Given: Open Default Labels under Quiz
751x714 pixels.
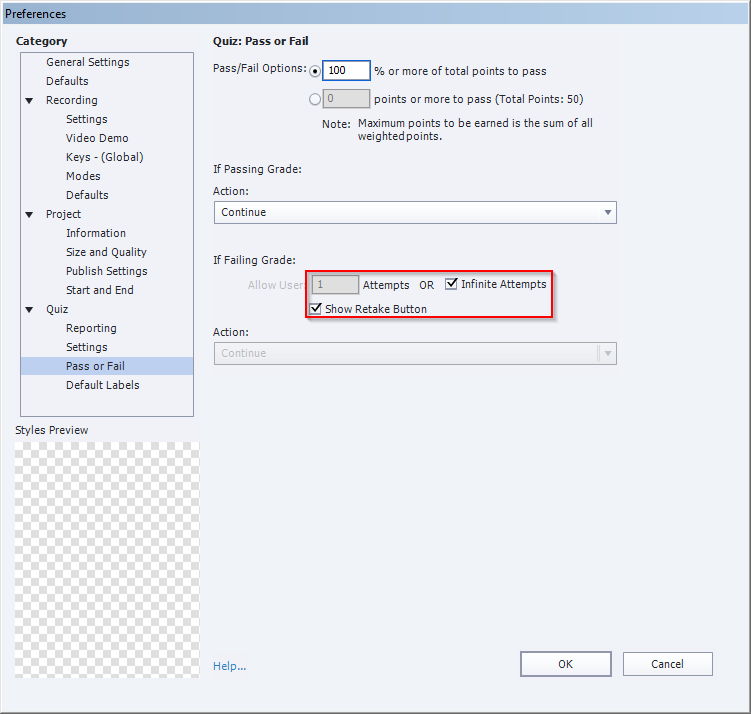Looking at the screenshot, I should [x=102, y=385].
